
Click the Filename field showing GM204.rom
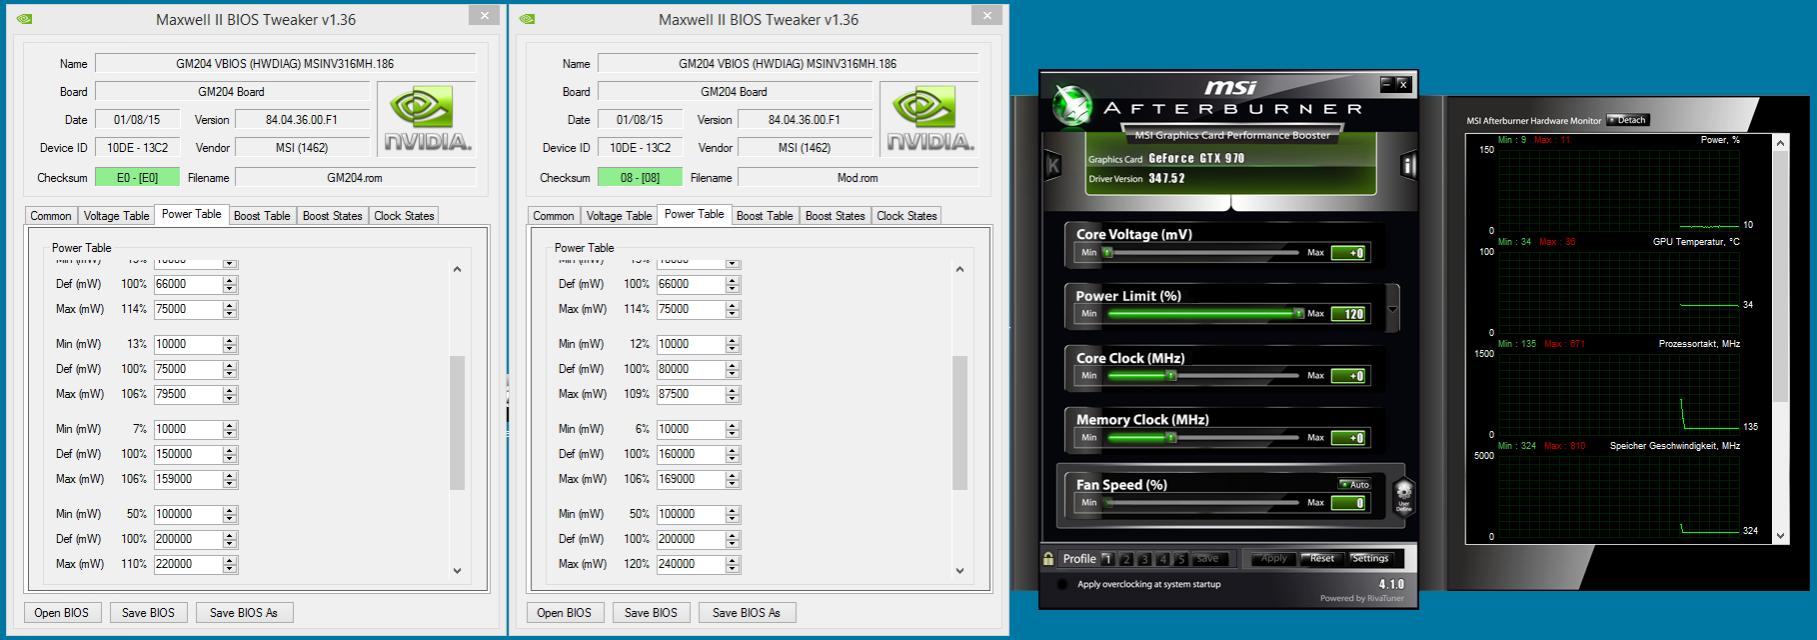pos(354,177)
